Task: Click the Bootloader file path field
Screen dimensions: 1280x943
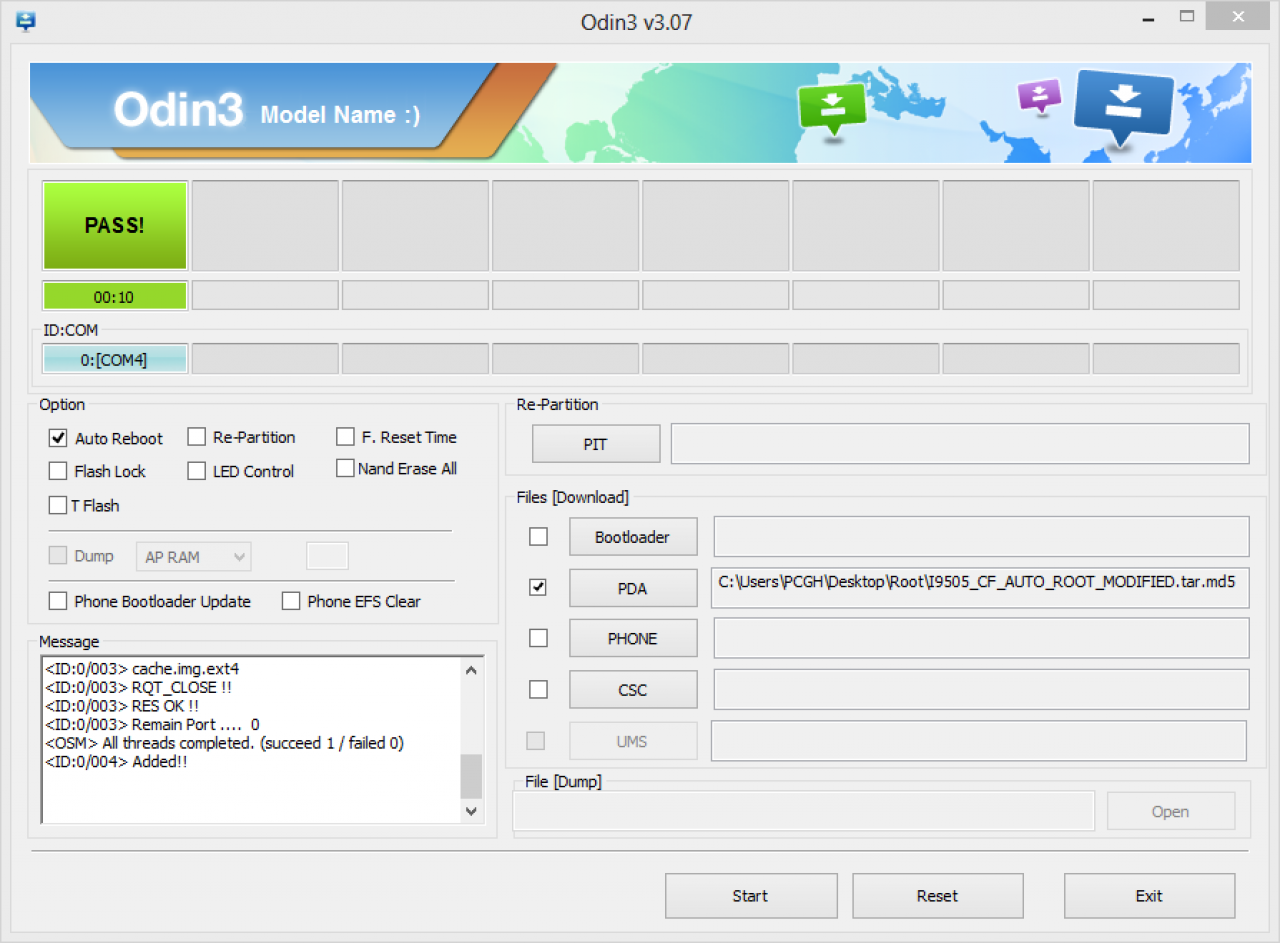Action: pyautogui.click(x=981, y=537)
